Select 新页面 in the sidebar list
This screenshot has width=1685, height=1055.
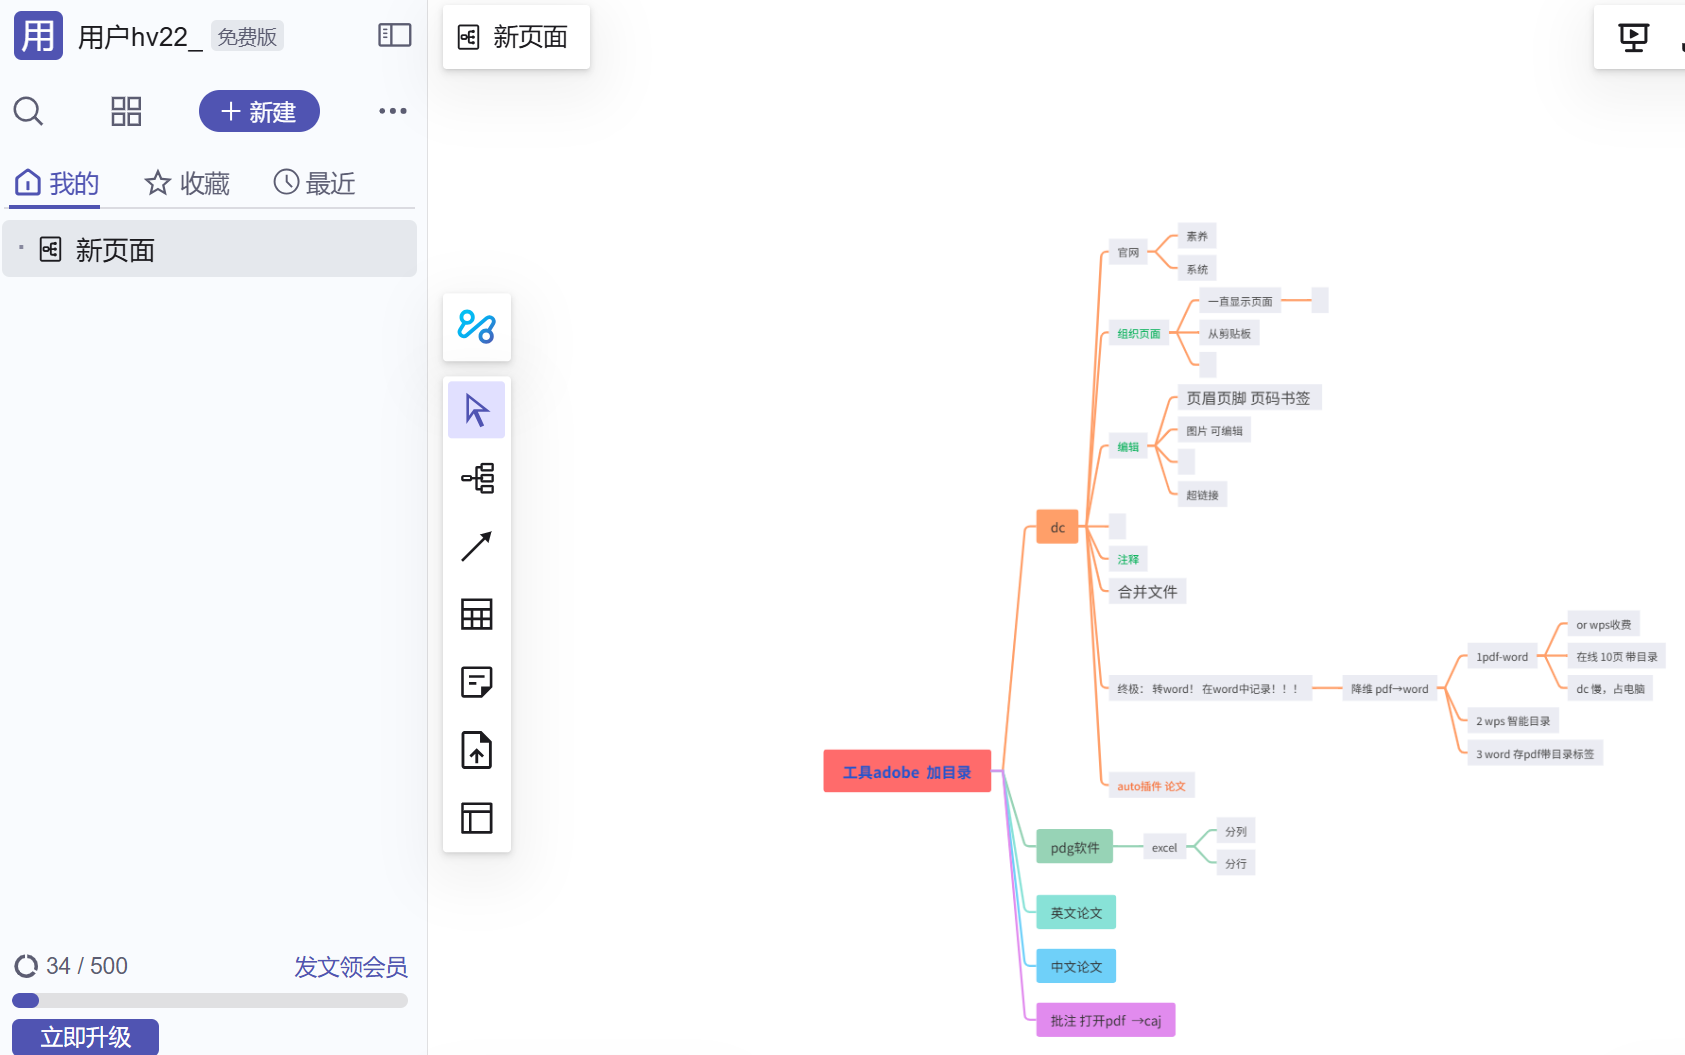tap(210, 249)
